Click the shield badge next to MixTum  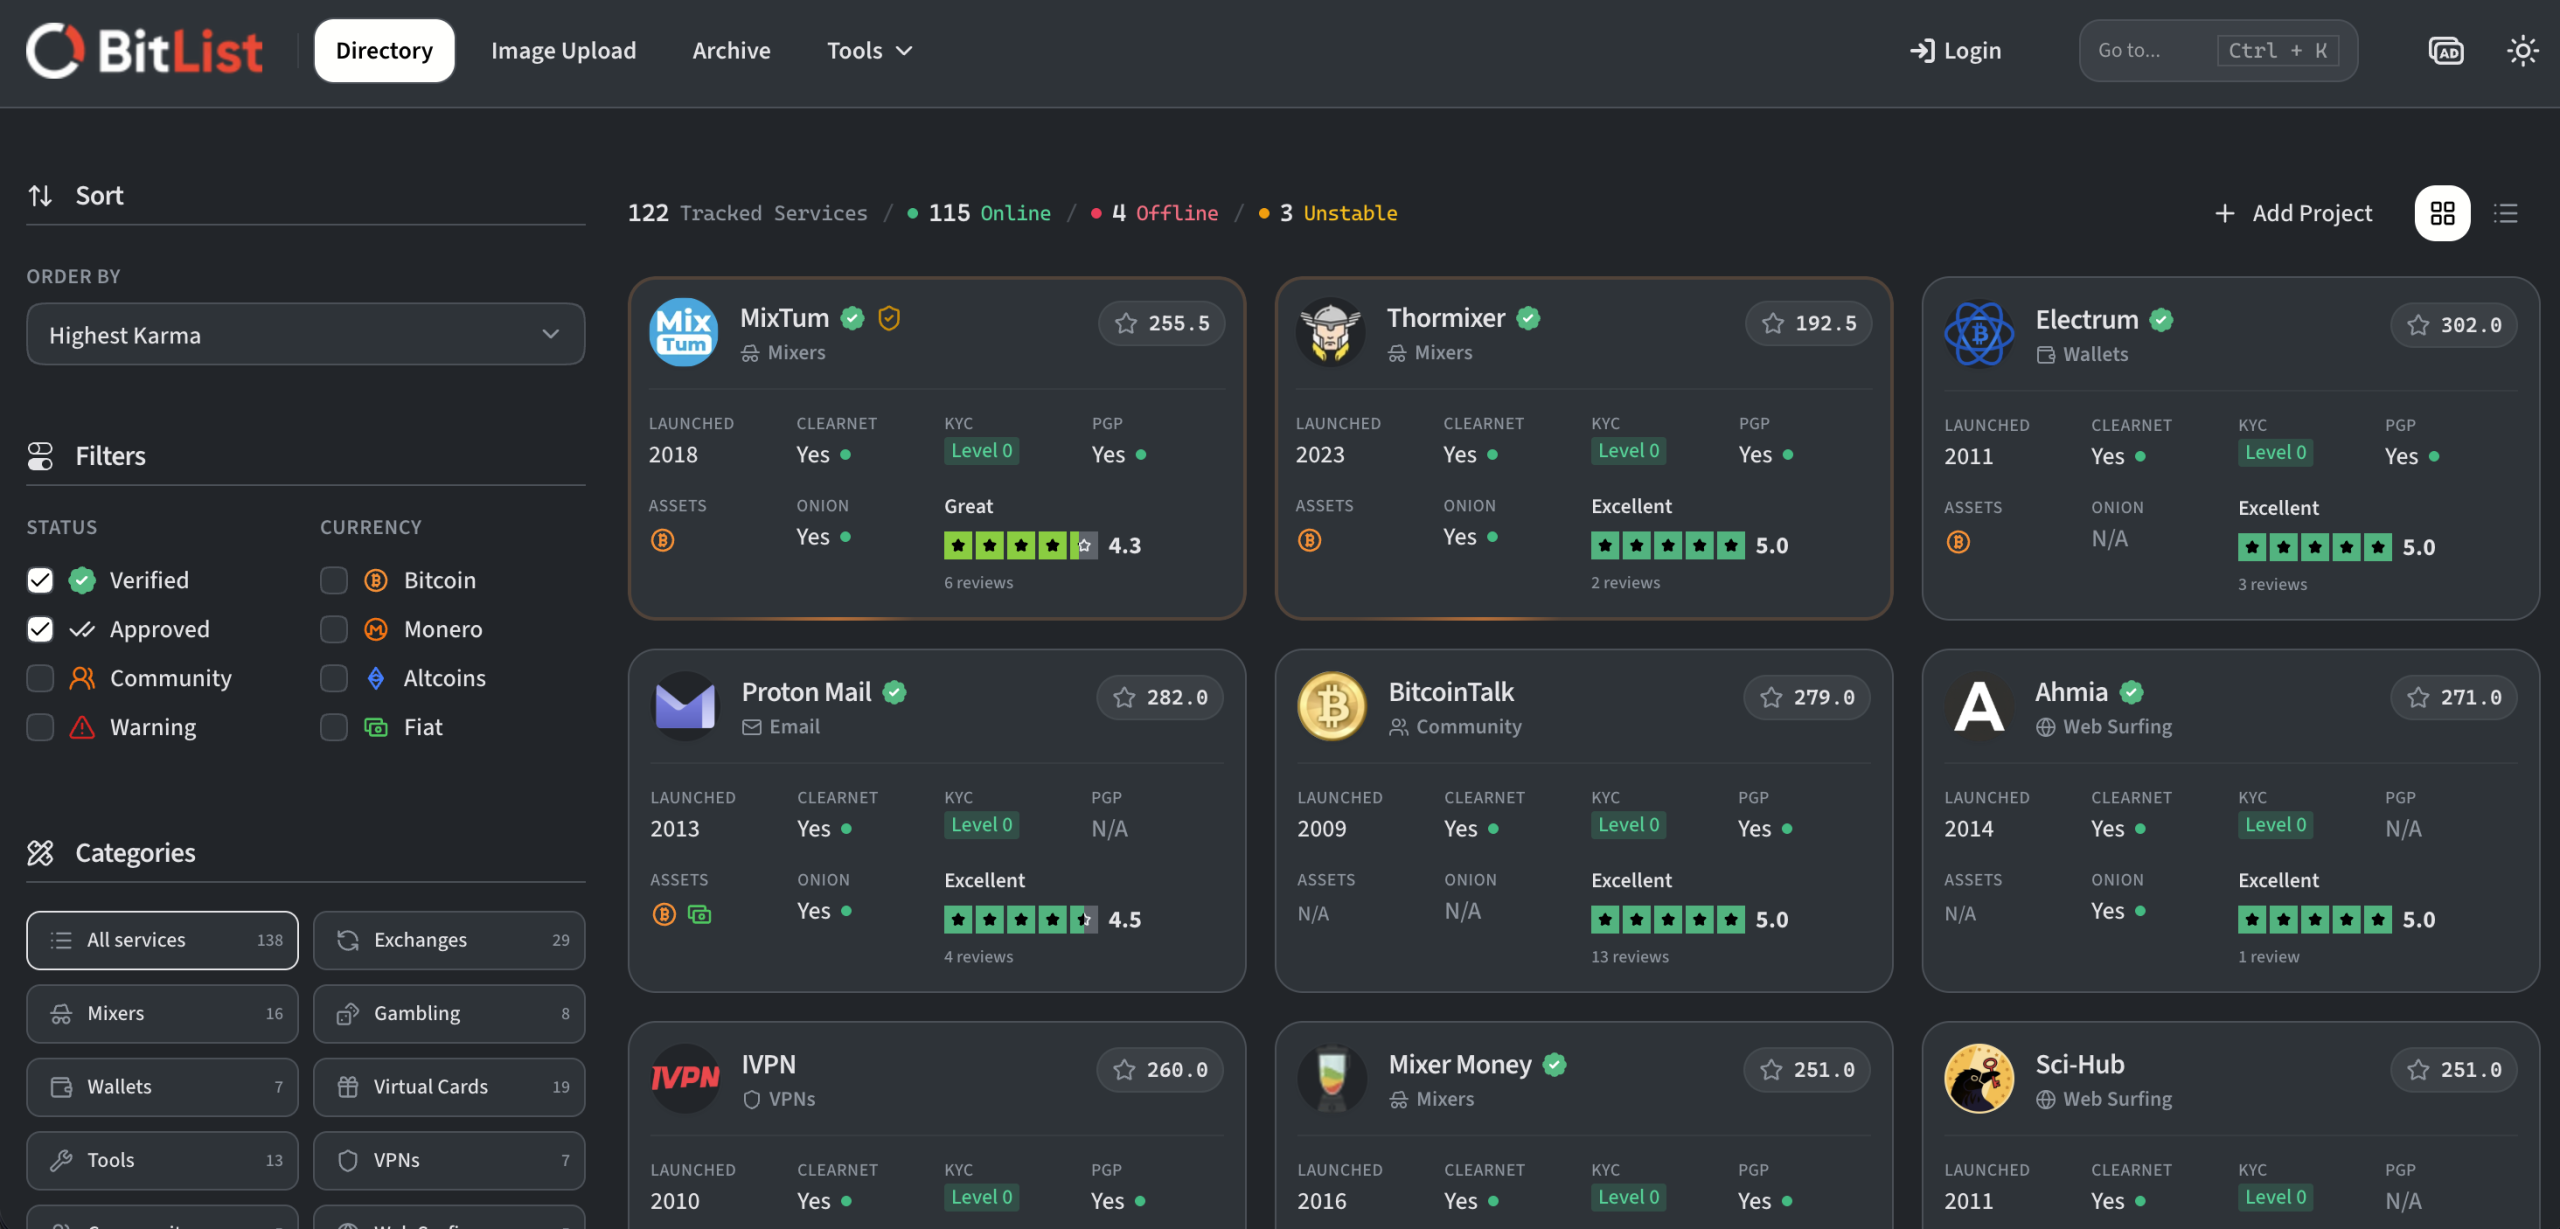[x=889, y=318]
